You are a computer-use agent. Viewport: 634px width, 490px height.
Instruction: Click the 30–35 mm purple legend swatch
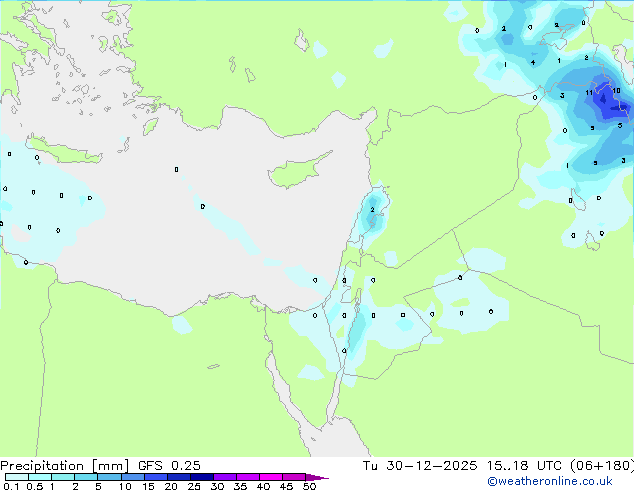224,477
